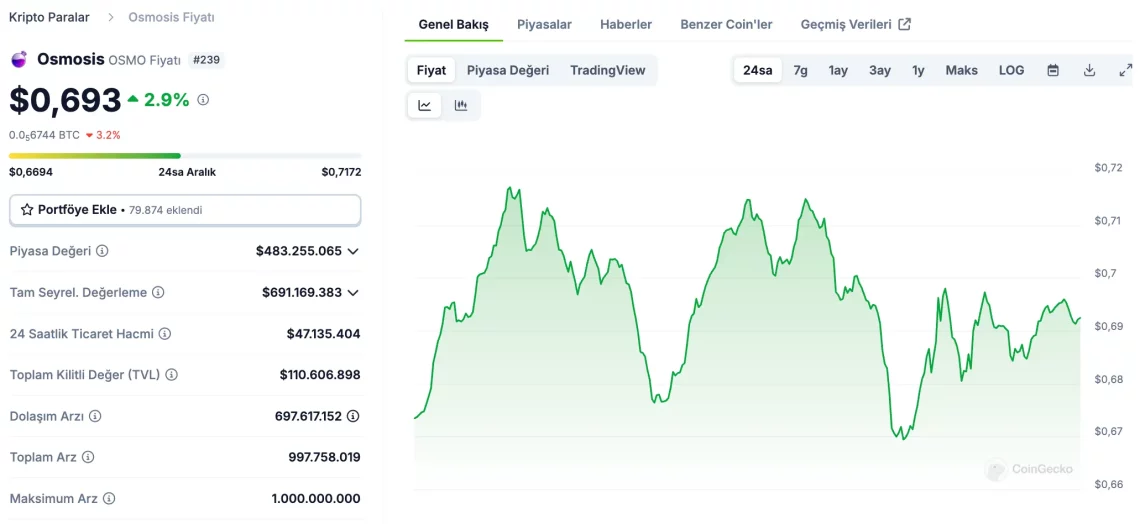Toggle LOG scale on chart
The image size is (1140, 524).
pyautogui.click(x=1011, y=70)
